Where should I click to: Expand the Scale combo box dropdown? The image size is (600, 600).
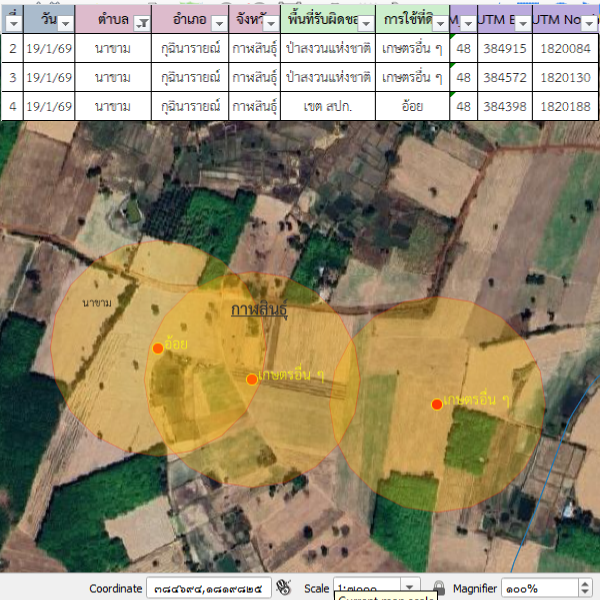coord(410,588)
